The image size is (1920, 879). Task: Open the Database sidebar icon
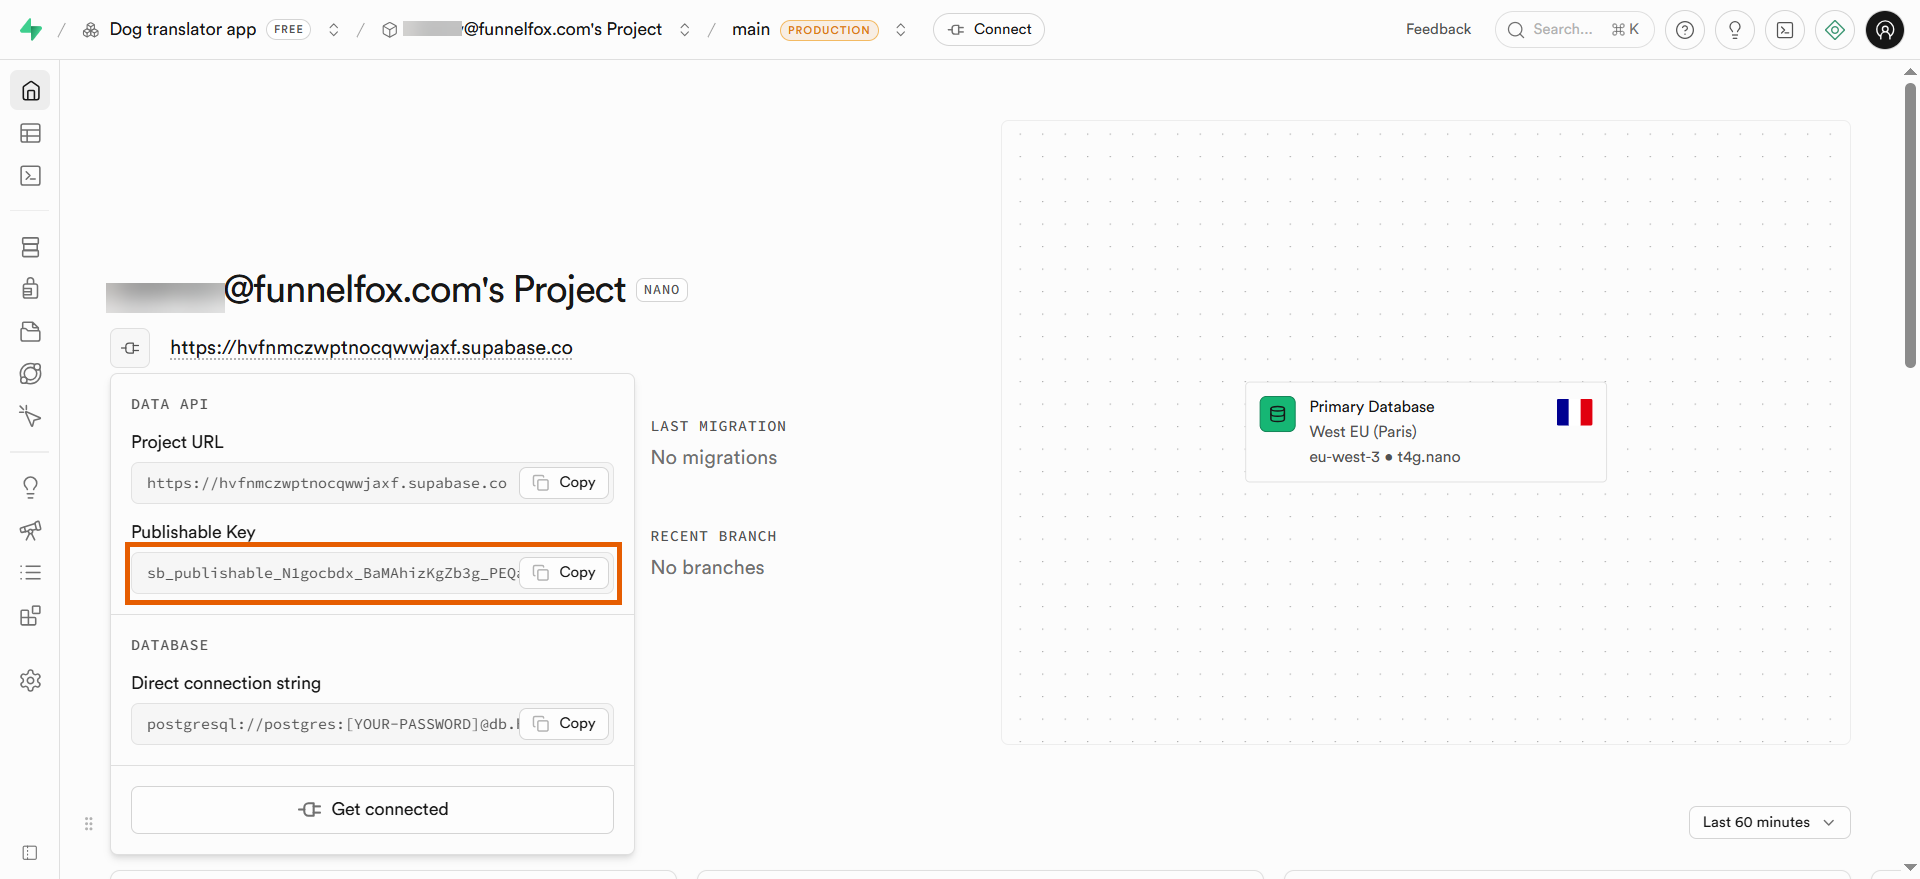click(31, 247)
